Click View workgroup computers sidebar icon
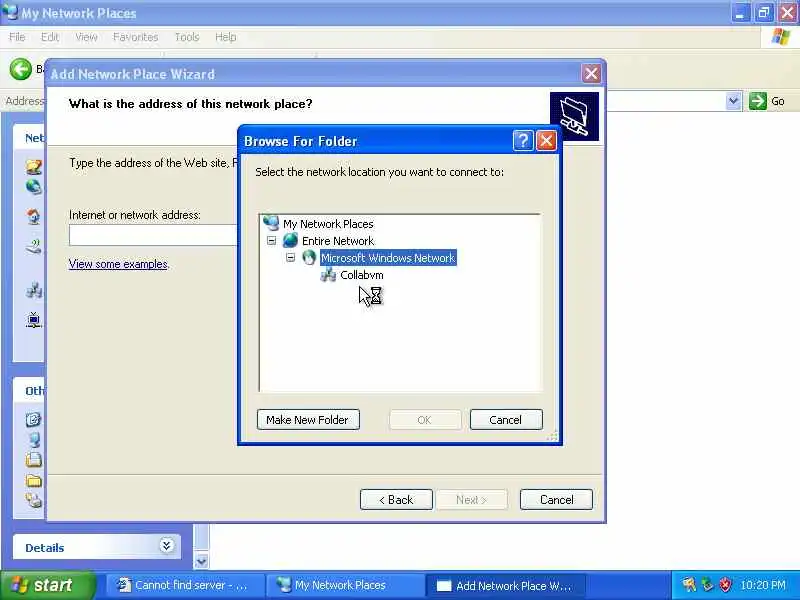 click(34, 290)
